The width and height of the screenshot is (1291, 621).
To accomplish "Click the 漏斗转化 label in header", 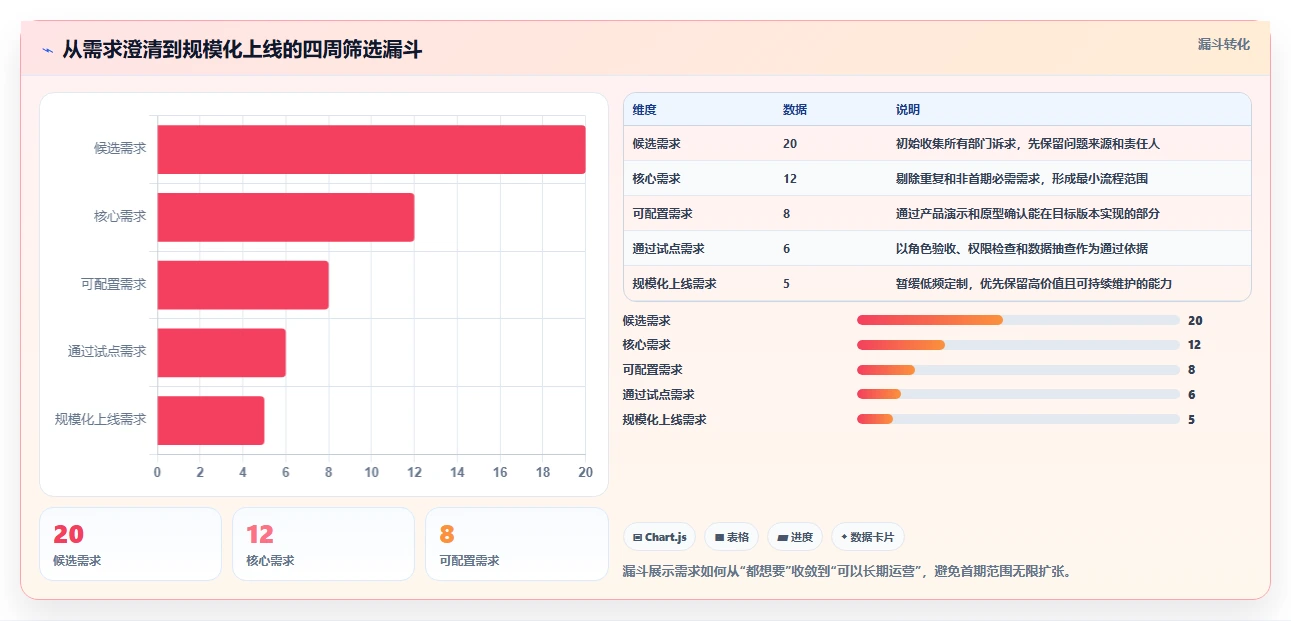I will (x=1224, y=44).
